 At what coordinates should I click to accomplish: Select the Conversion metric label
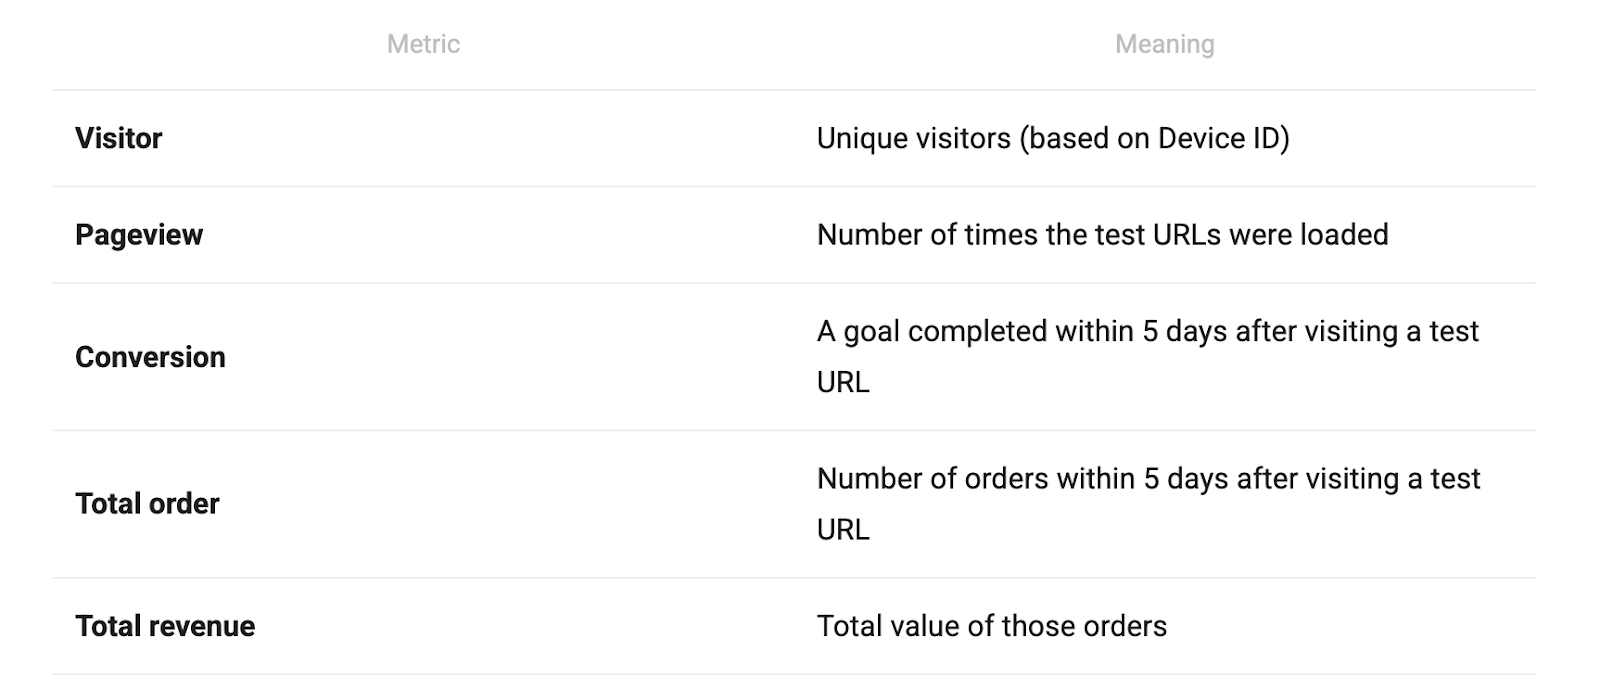150,357
